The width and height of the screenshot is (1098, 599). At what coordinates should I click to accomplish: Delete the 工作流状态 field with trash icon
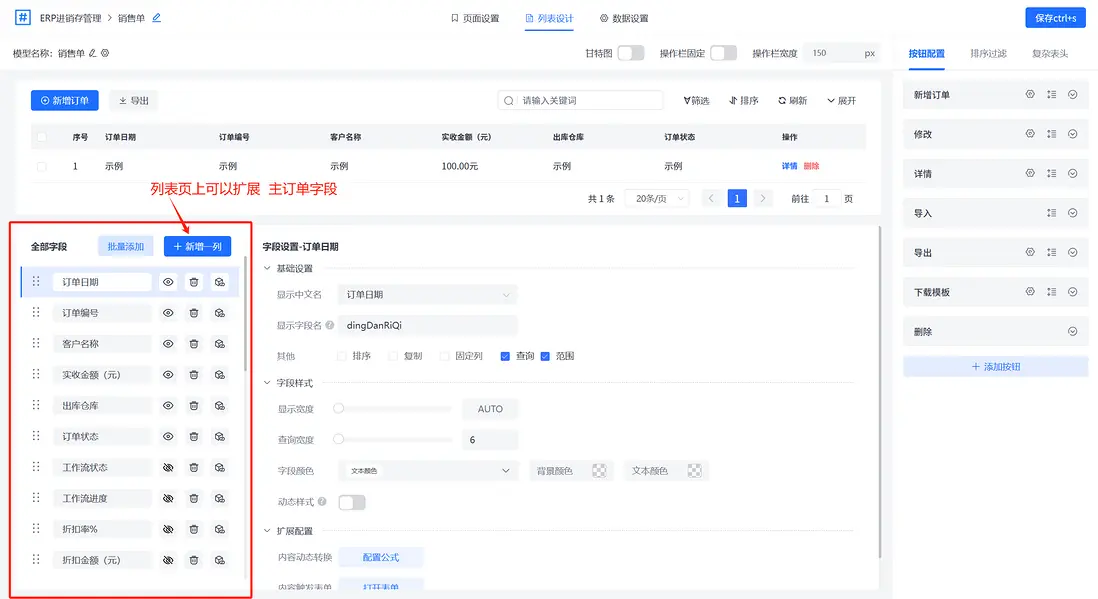pos(194,467)
